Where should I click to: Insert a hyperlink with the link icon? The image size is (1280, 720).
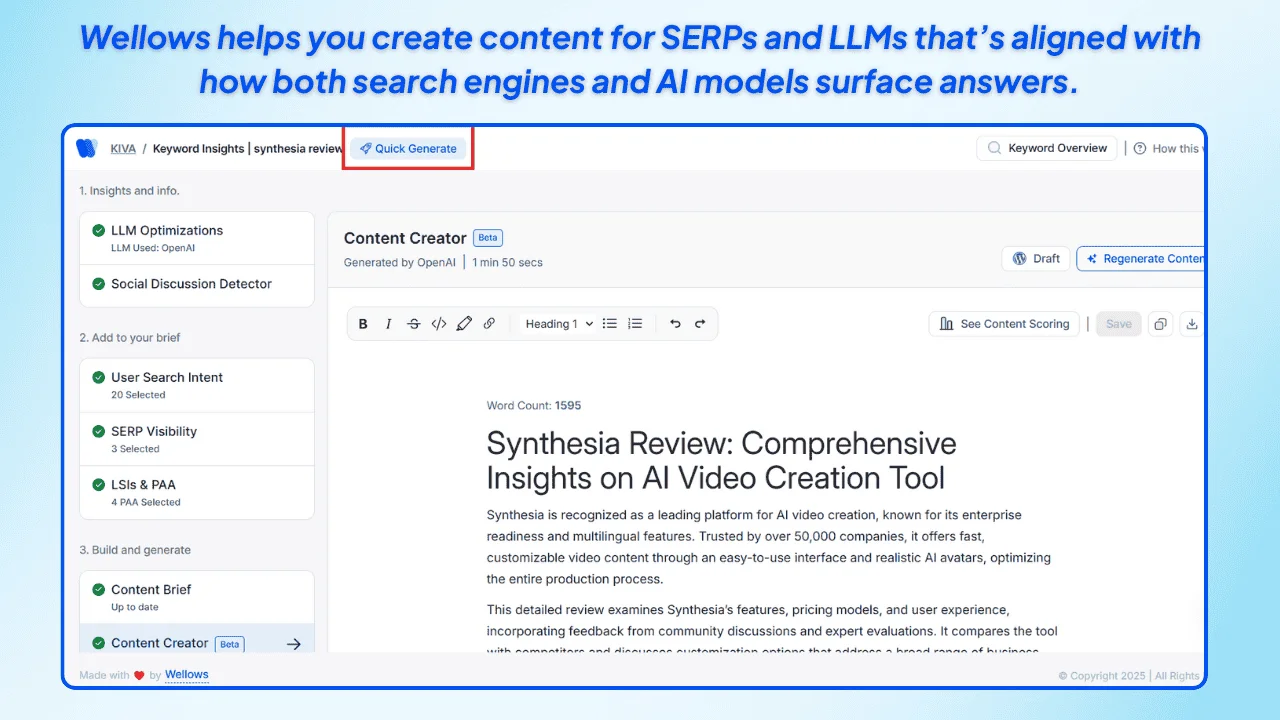[x=489, y=323]
